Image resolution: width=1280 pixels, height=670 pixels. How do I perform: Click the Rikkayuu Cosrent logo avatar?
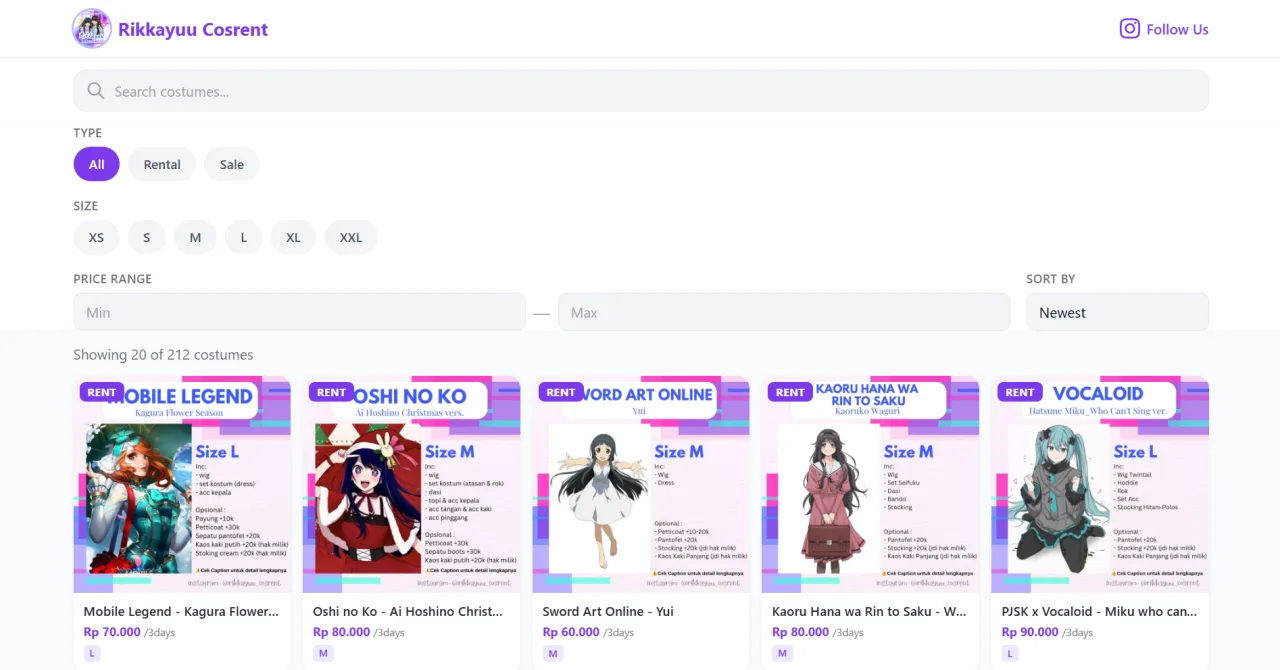[x=92, y=29]
